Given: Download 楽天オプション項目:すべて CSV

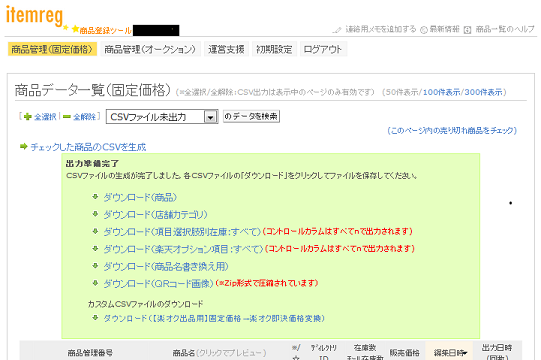Looking at the screenshot, I should point(183,249).
